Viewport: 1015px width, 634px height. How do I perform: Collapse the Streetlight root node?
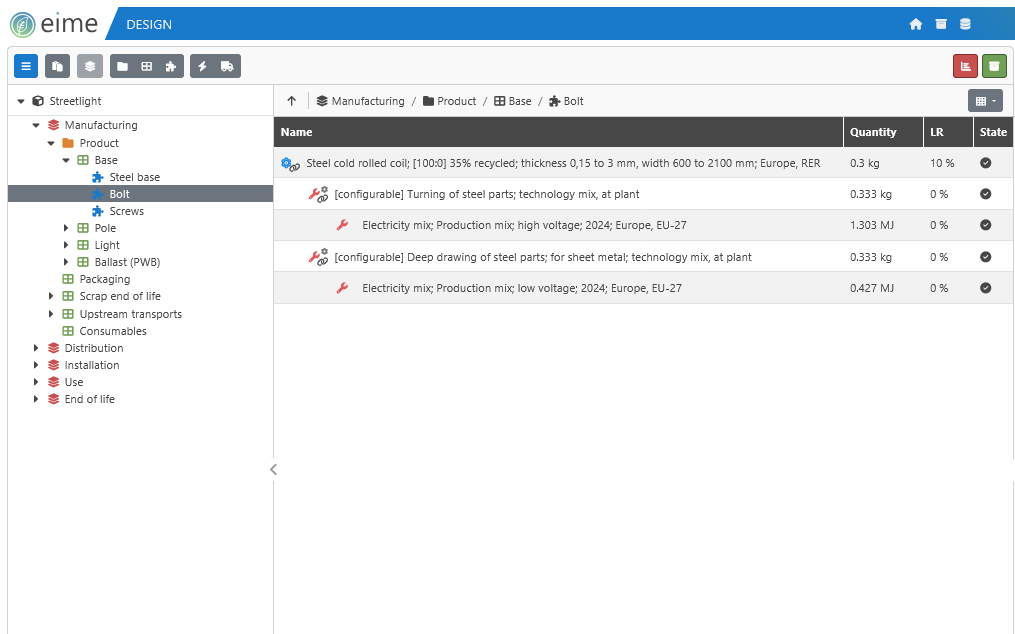coord(21,101)
